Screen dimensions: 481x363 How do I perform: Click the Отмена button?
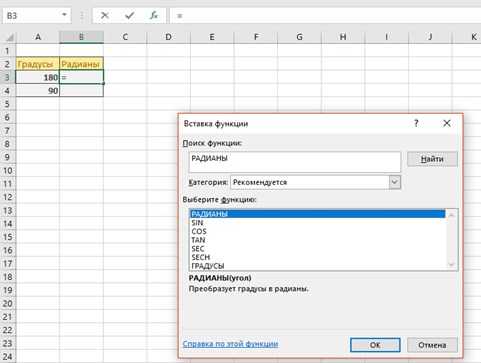click(x=432, y=345)
